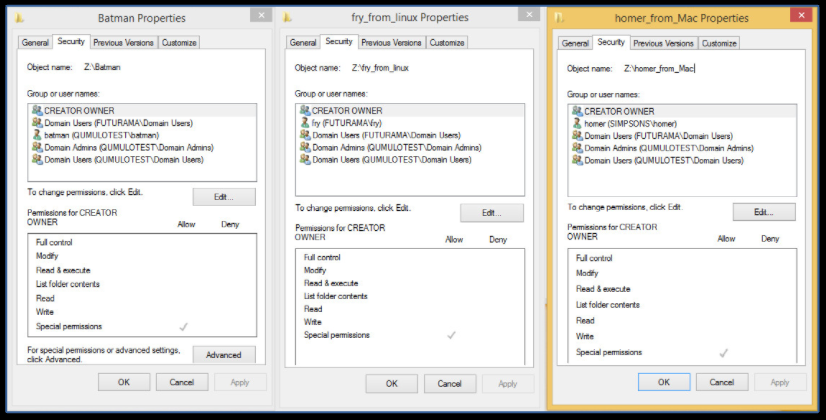Click the Edit button in Batman Properties
This screenshot has width=826, height=420.
(224, 197)
